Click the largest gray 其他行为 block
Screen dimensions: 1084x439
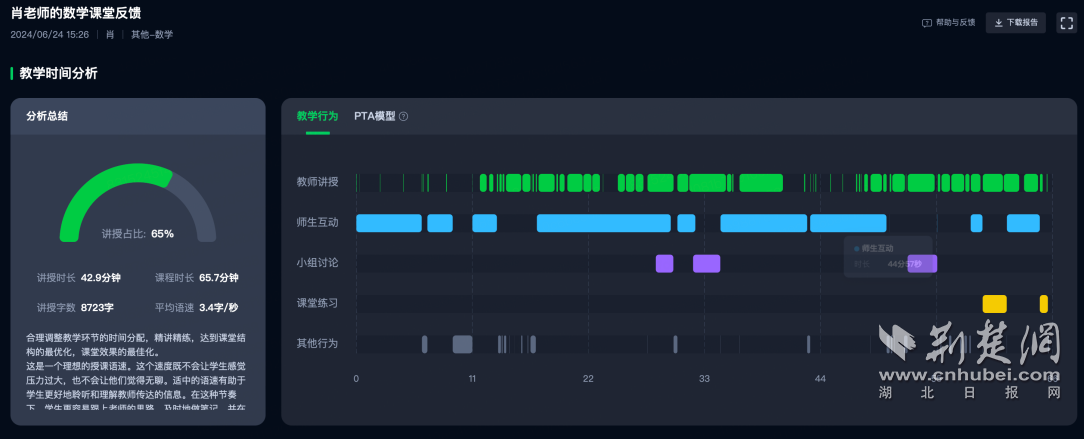[x=462, y=344]
